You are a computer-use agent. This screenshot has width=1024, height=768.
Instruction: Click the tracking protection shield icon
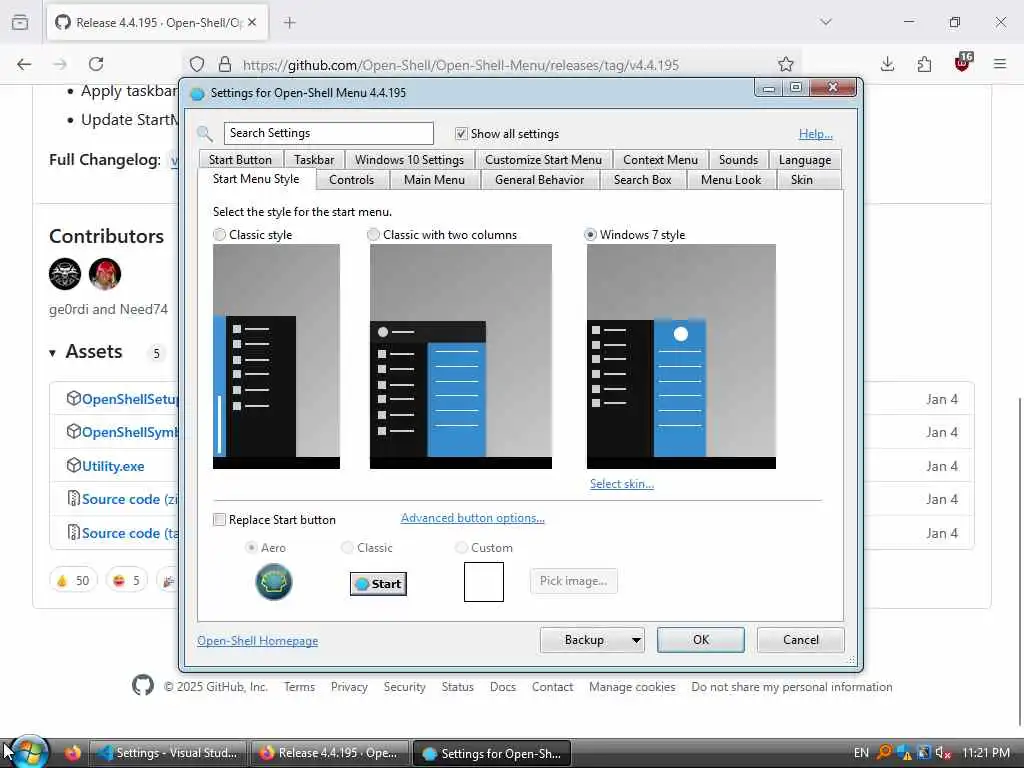click(197, 64)
